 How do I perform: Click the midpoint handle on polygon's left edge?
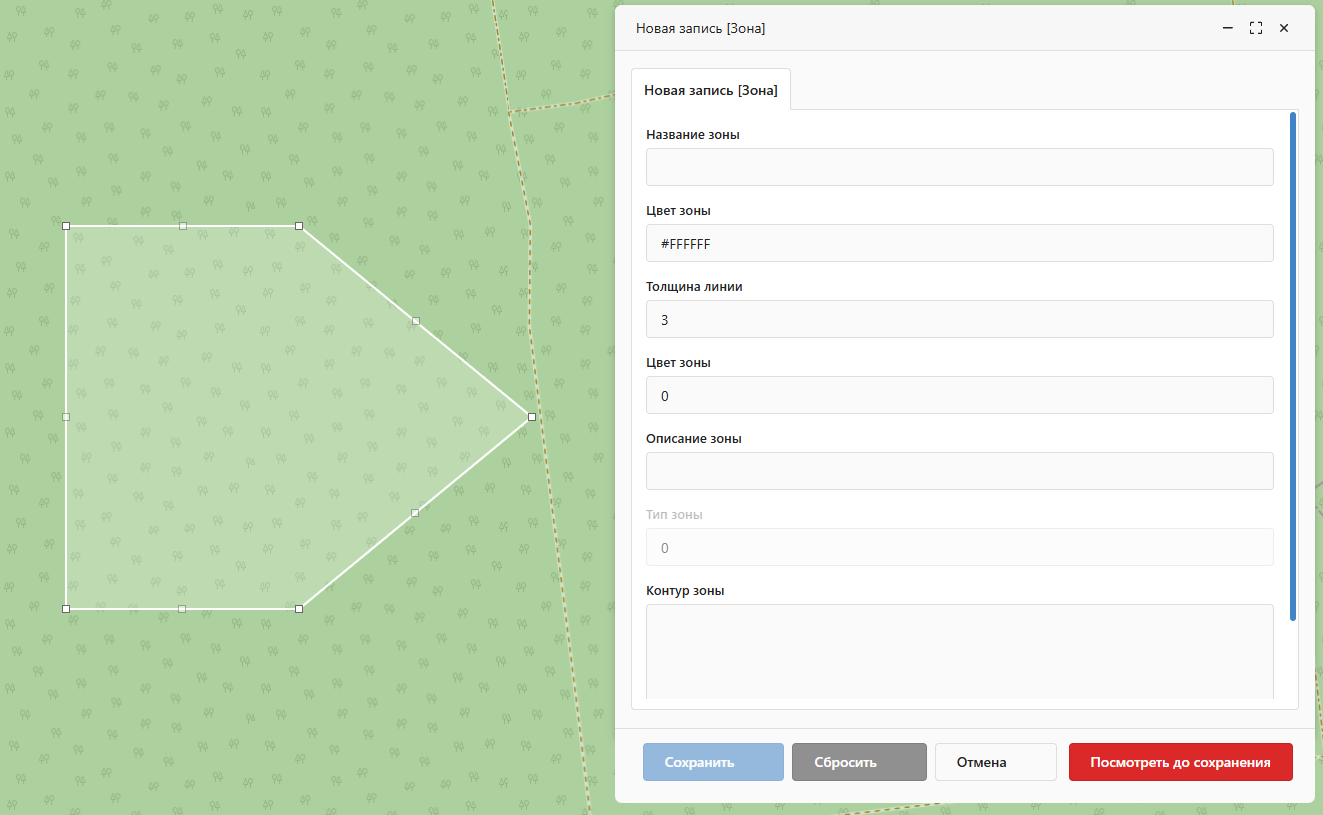pos(66,416)
